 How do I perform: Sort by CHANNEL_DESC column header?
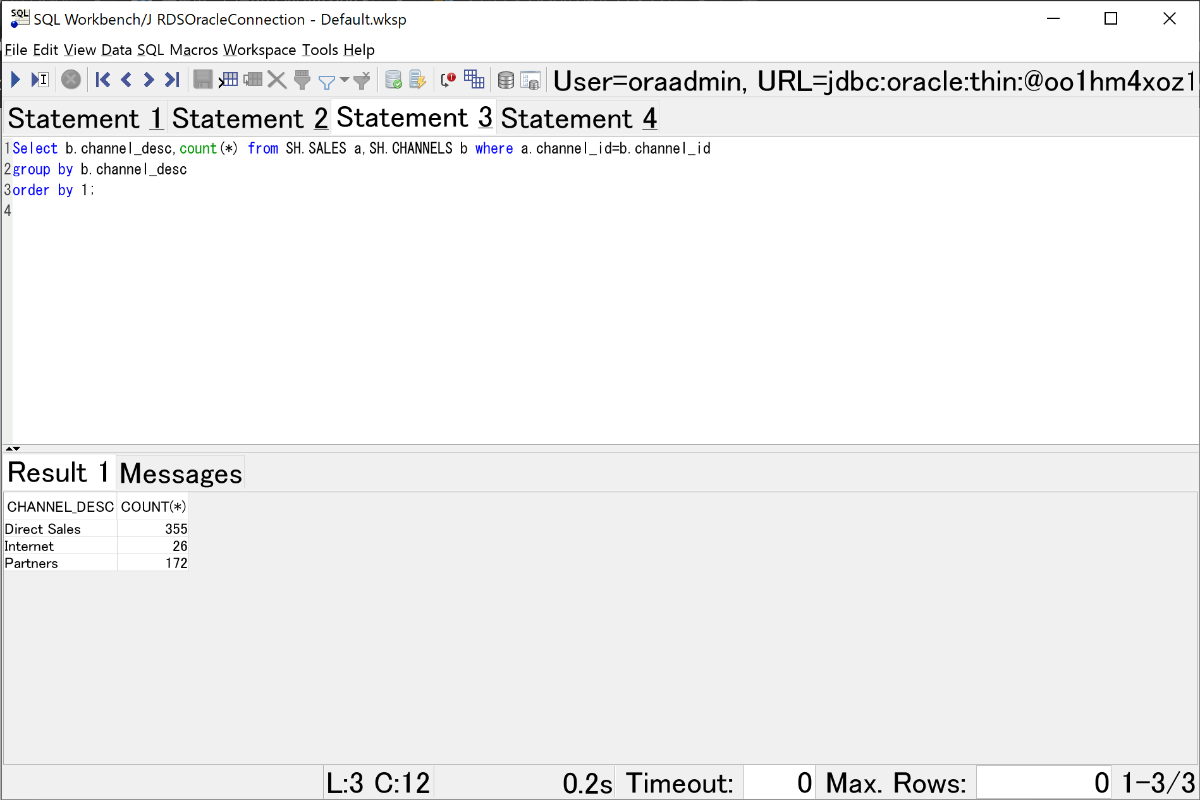(60, 507)
